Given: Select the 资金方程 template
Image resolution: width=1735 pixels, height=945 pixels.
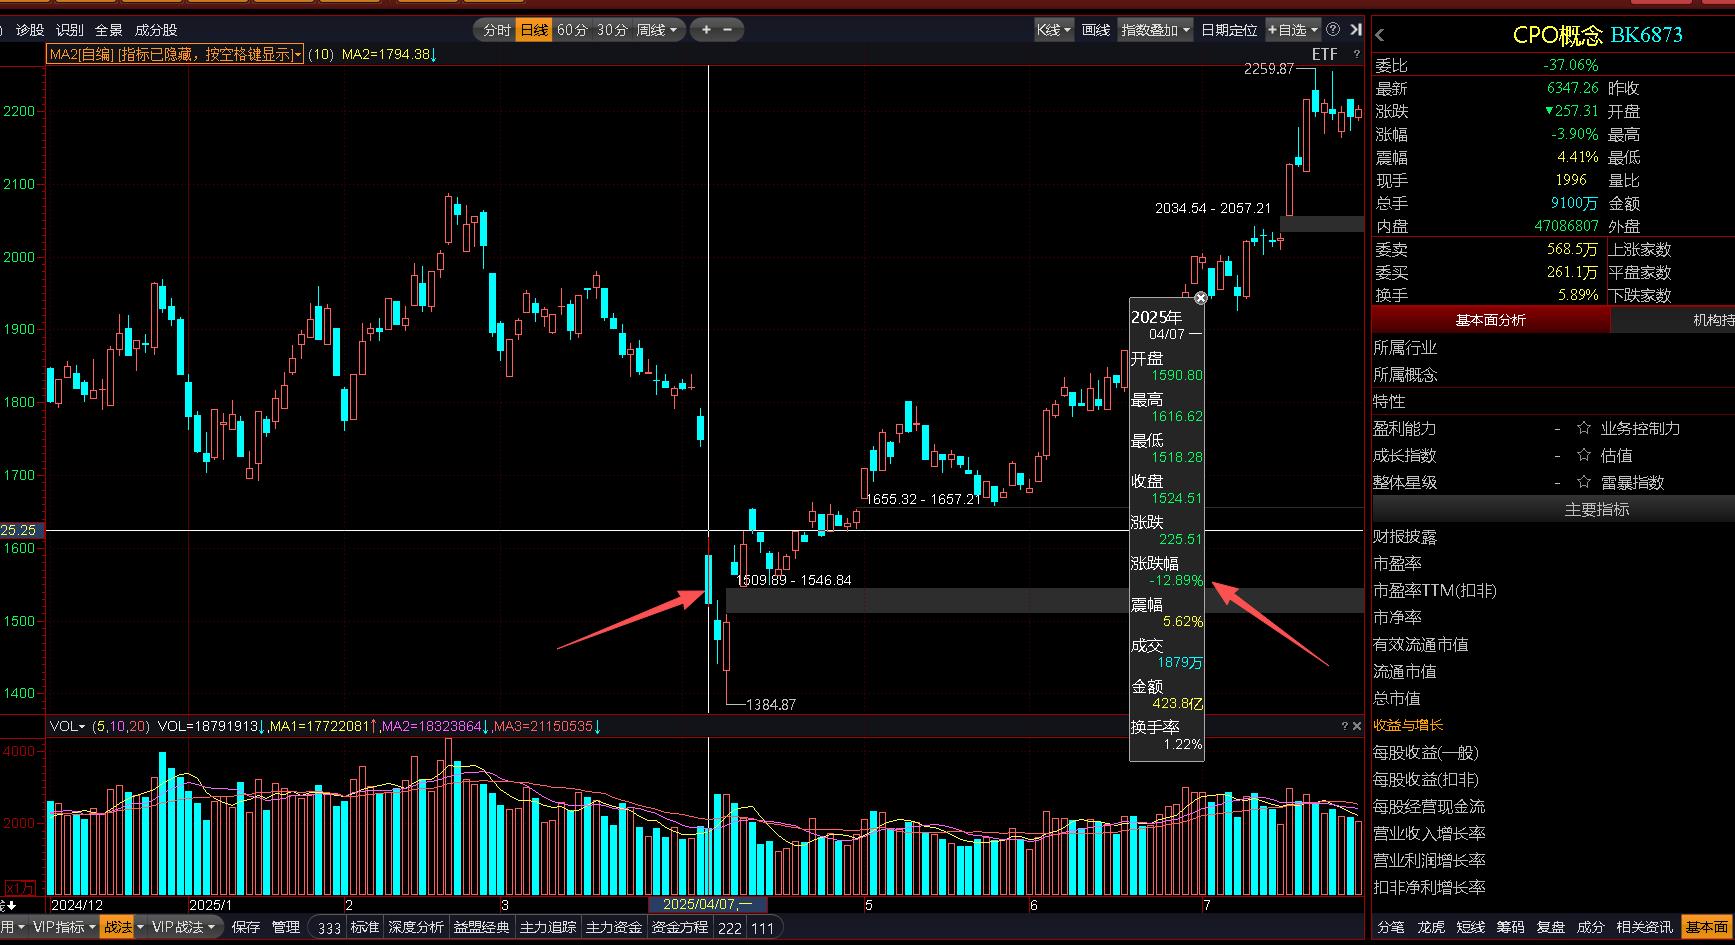Looking at the screenshot, I should (x=680, y=927).
